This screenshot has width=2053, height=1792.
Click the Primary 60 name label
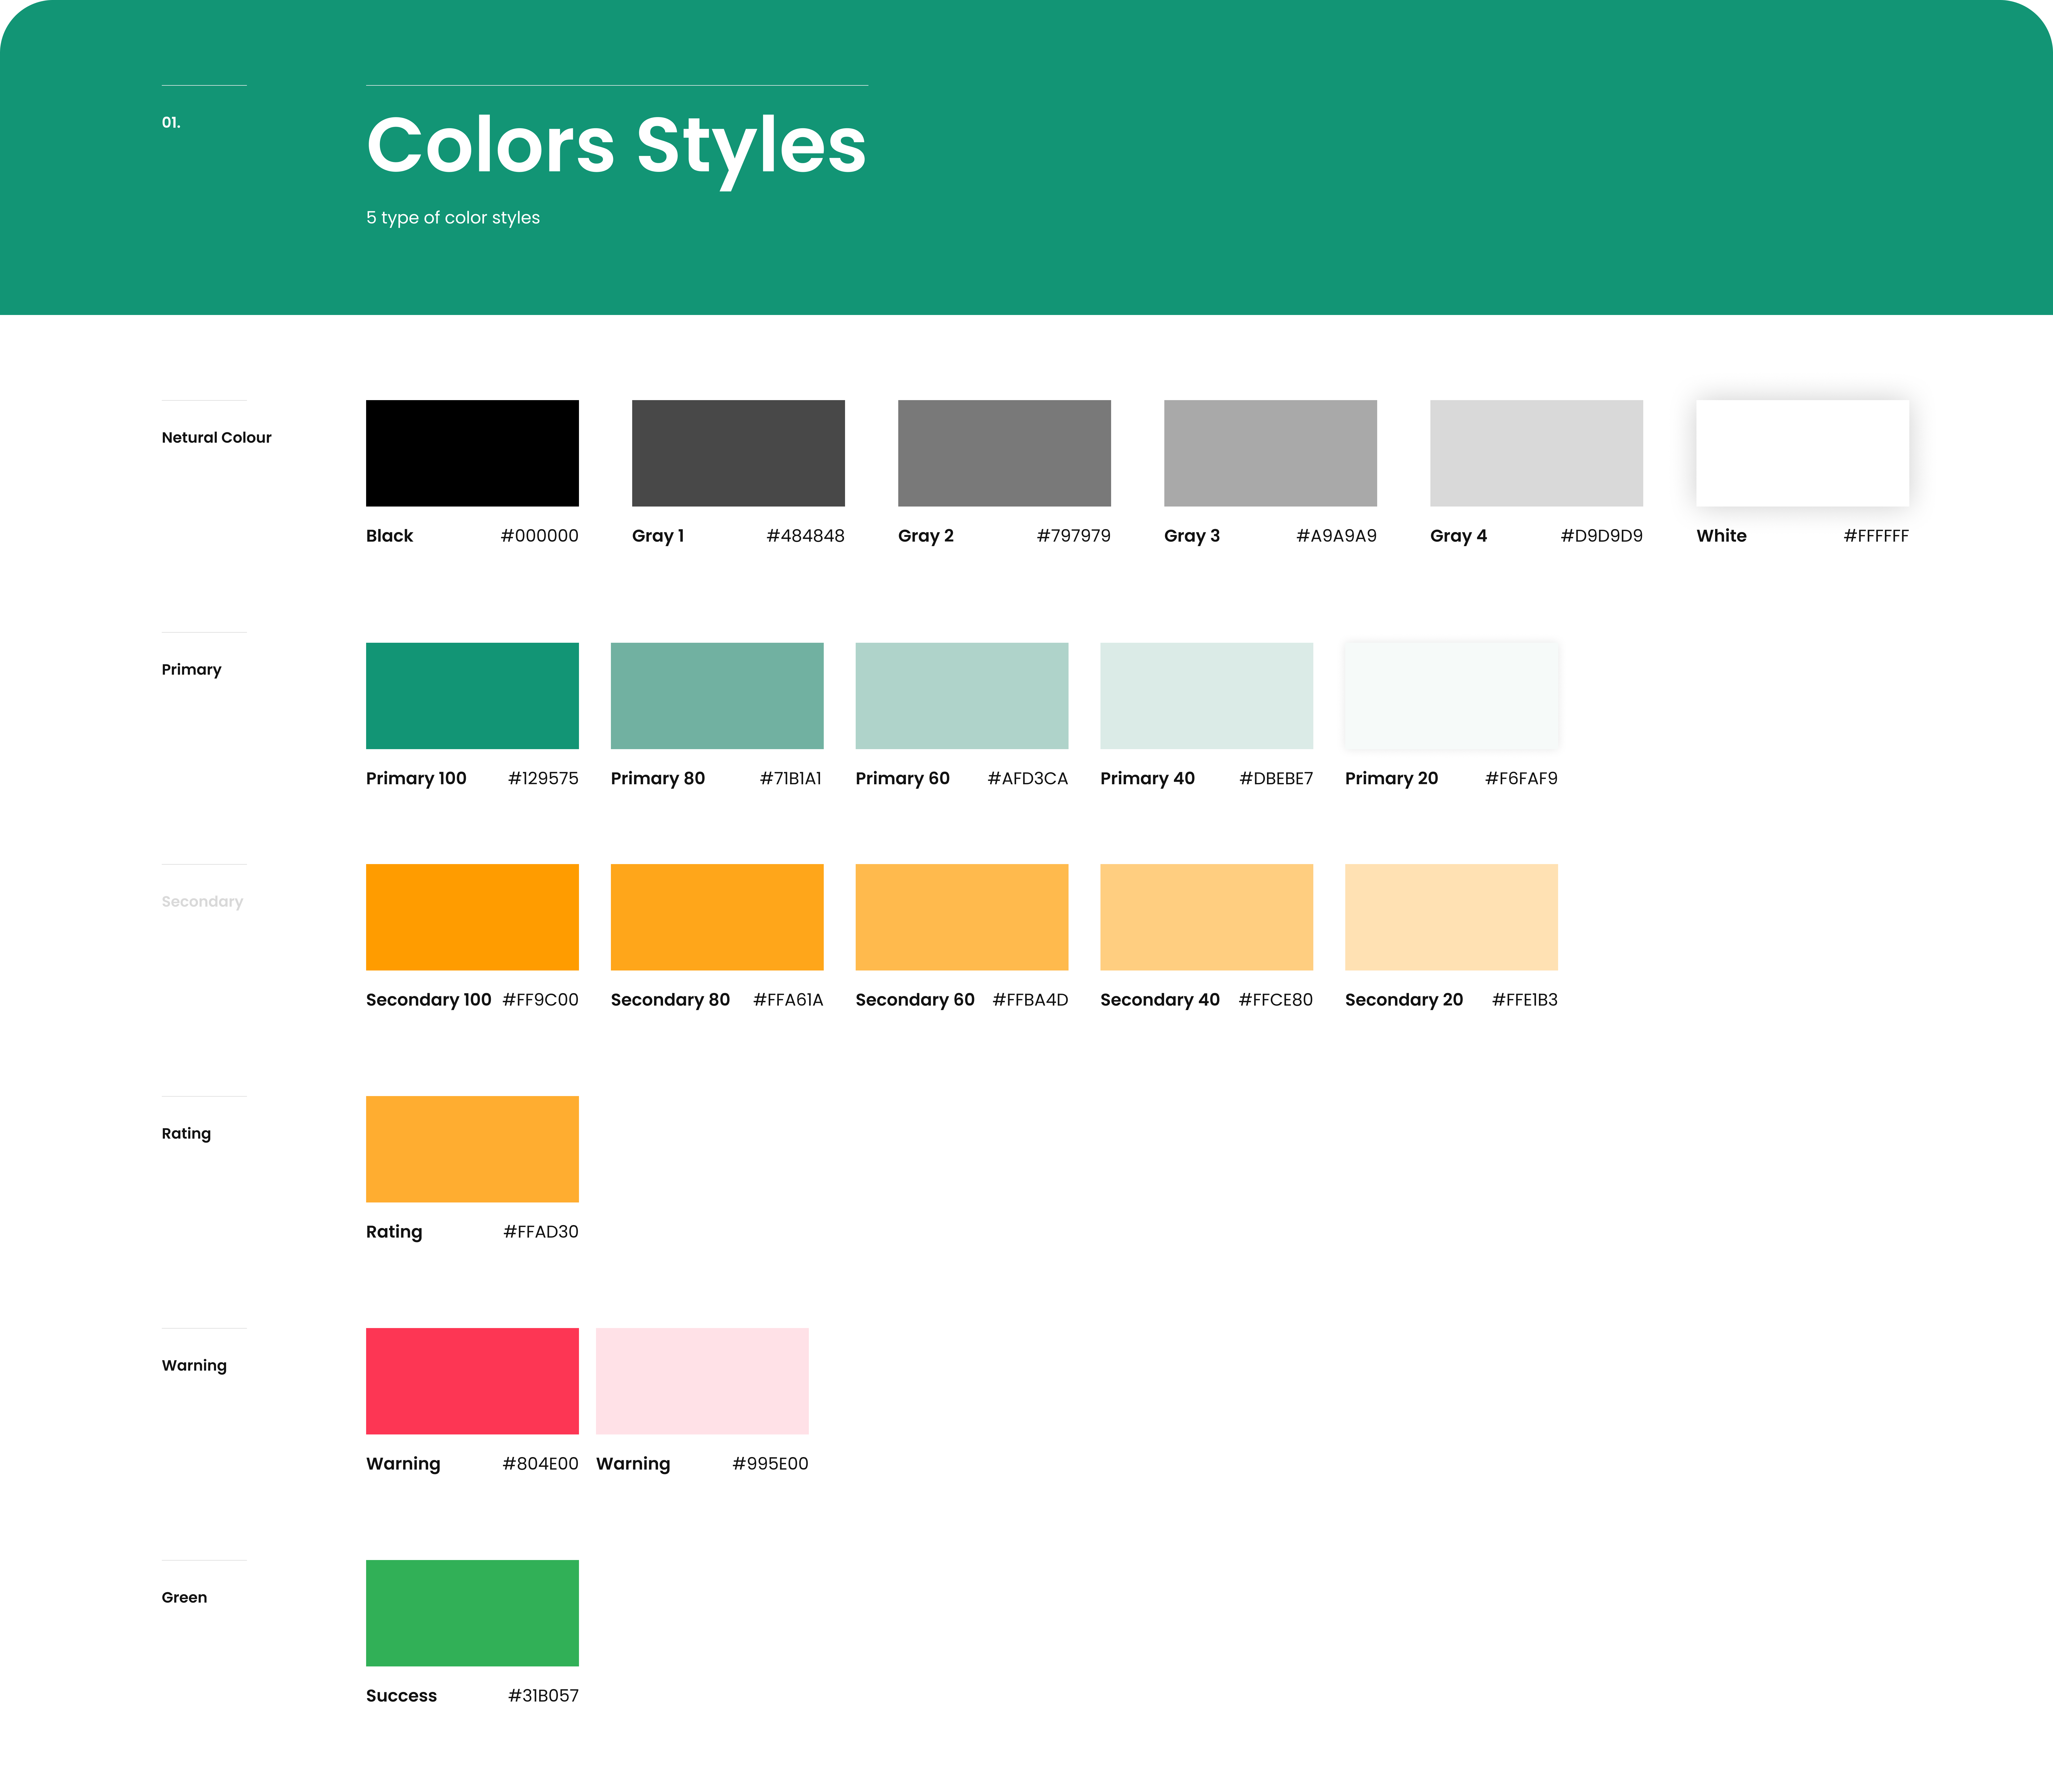point(903,779)
